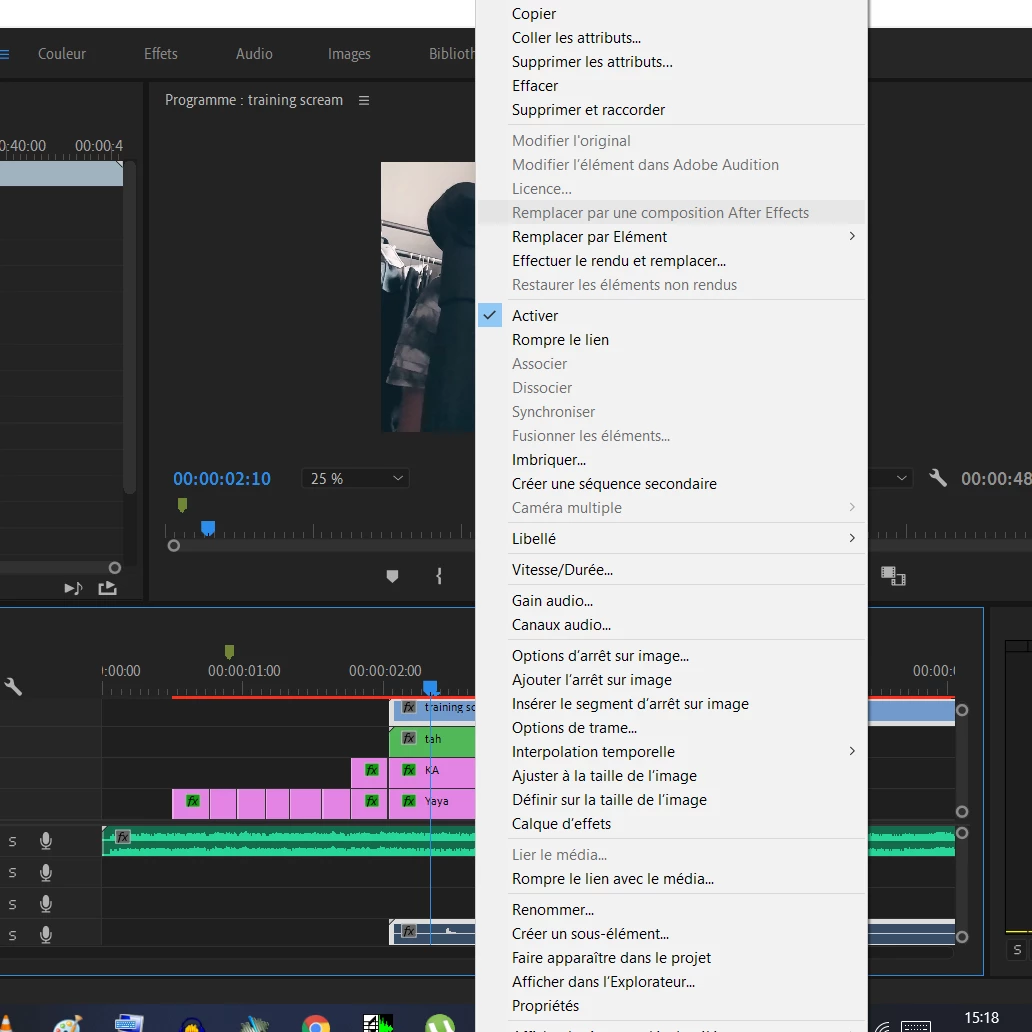Choose Coller les attributs… in the menu
Screen dimensions: 1032x1032
click(576, 38)
